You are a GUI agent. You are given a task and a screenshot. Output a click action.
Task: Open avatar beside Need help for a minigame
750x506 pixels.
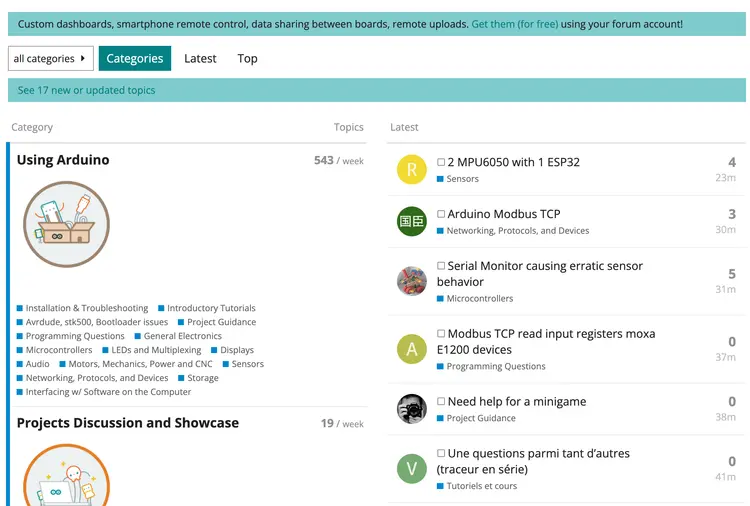[x=411, y=409]
